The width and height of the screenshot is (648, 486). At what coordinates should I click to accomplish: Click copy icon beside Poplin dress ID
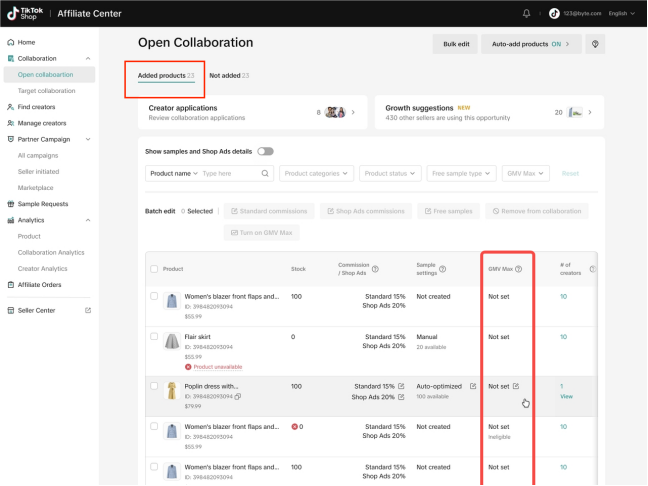pyautogui.click(x=238, y=396)
